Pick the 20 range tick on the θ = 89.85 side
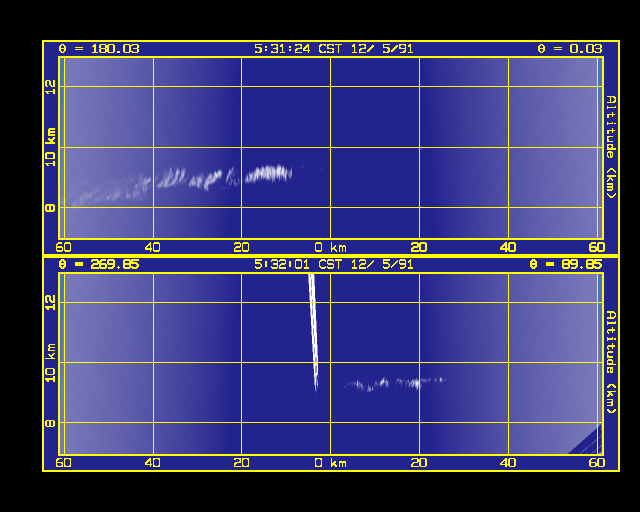The height and width of the screenshot is (512, 640). (419, 463)
